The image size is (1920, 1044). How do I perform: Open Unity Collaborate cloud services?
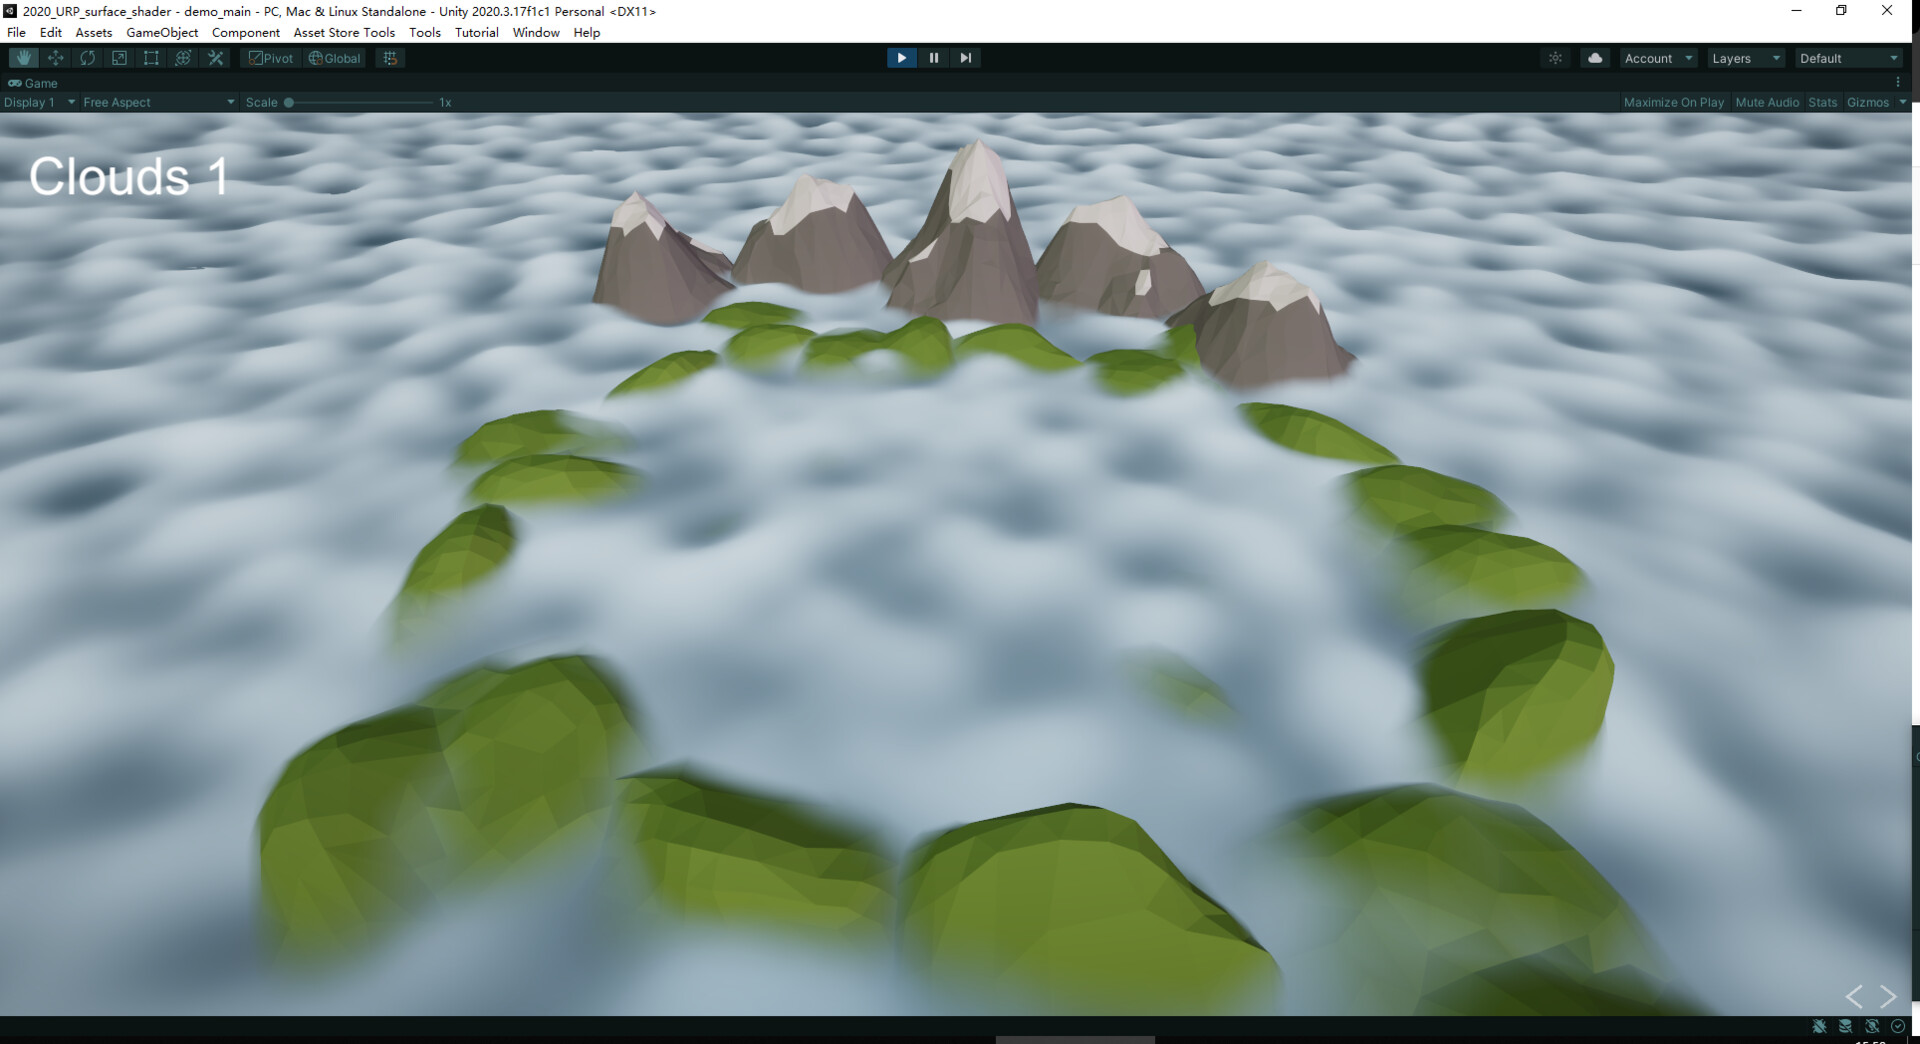click(1594, 57)
